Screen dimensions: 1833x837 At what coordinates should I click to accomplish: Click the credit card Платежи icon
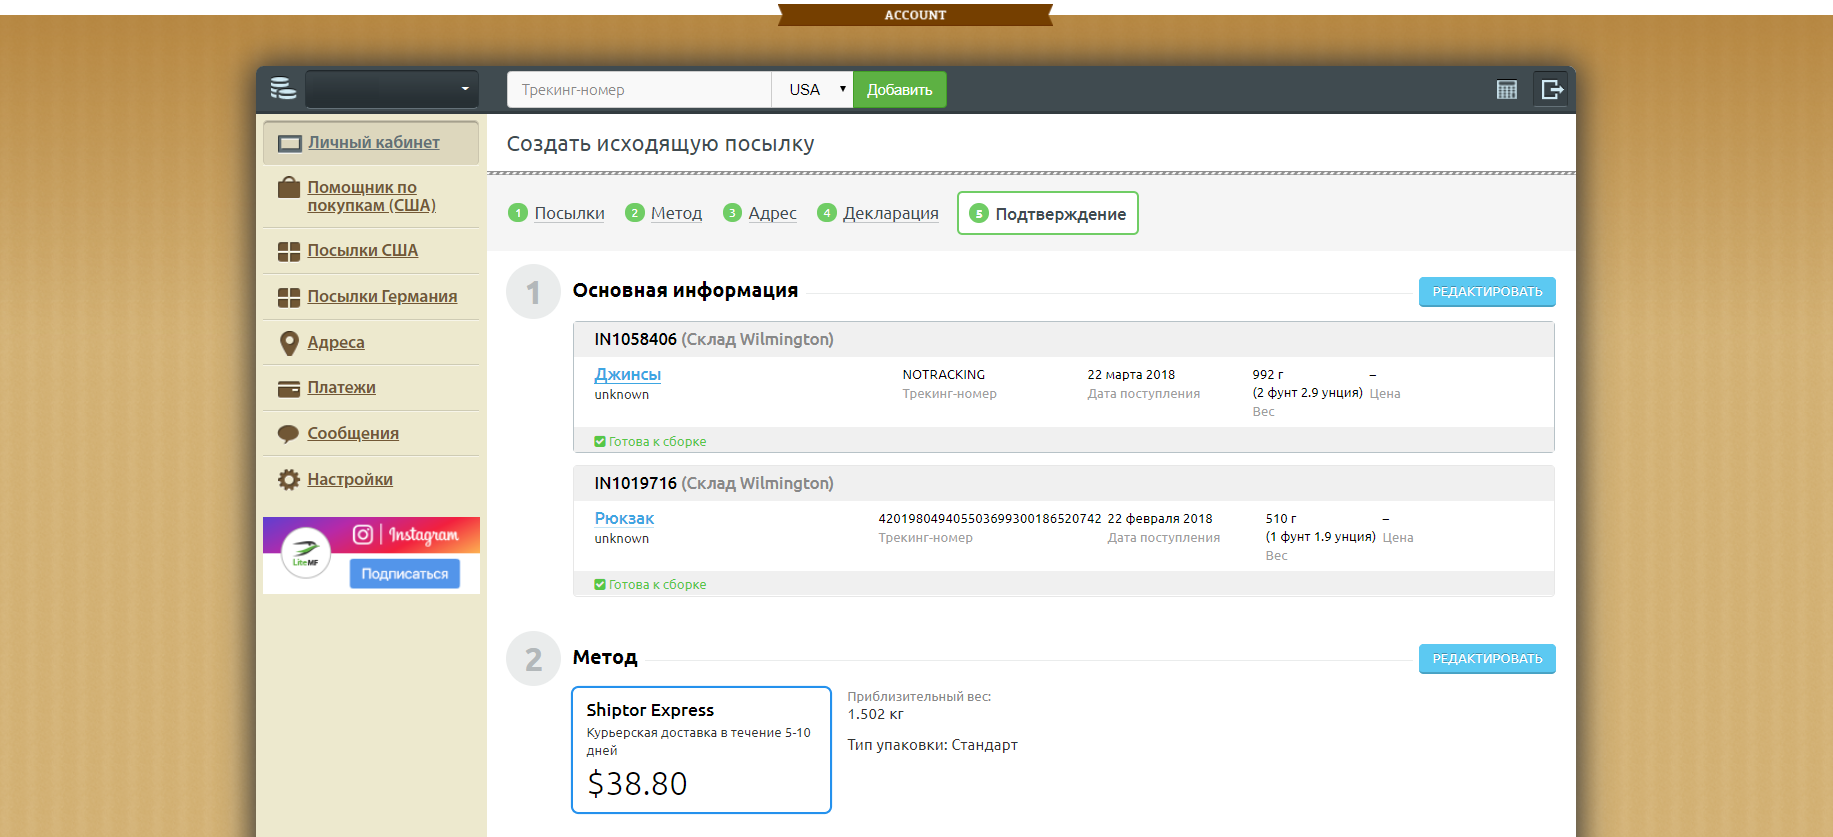(x=289, y=388)
